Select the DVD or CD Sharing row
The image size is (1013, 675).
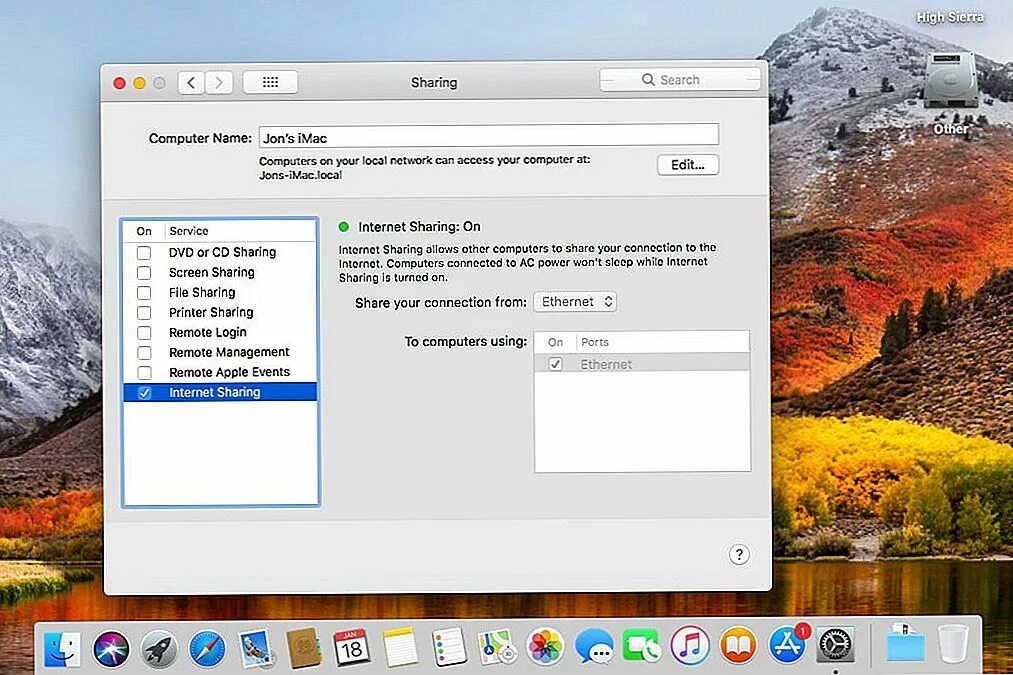click(x=220, y=253)
